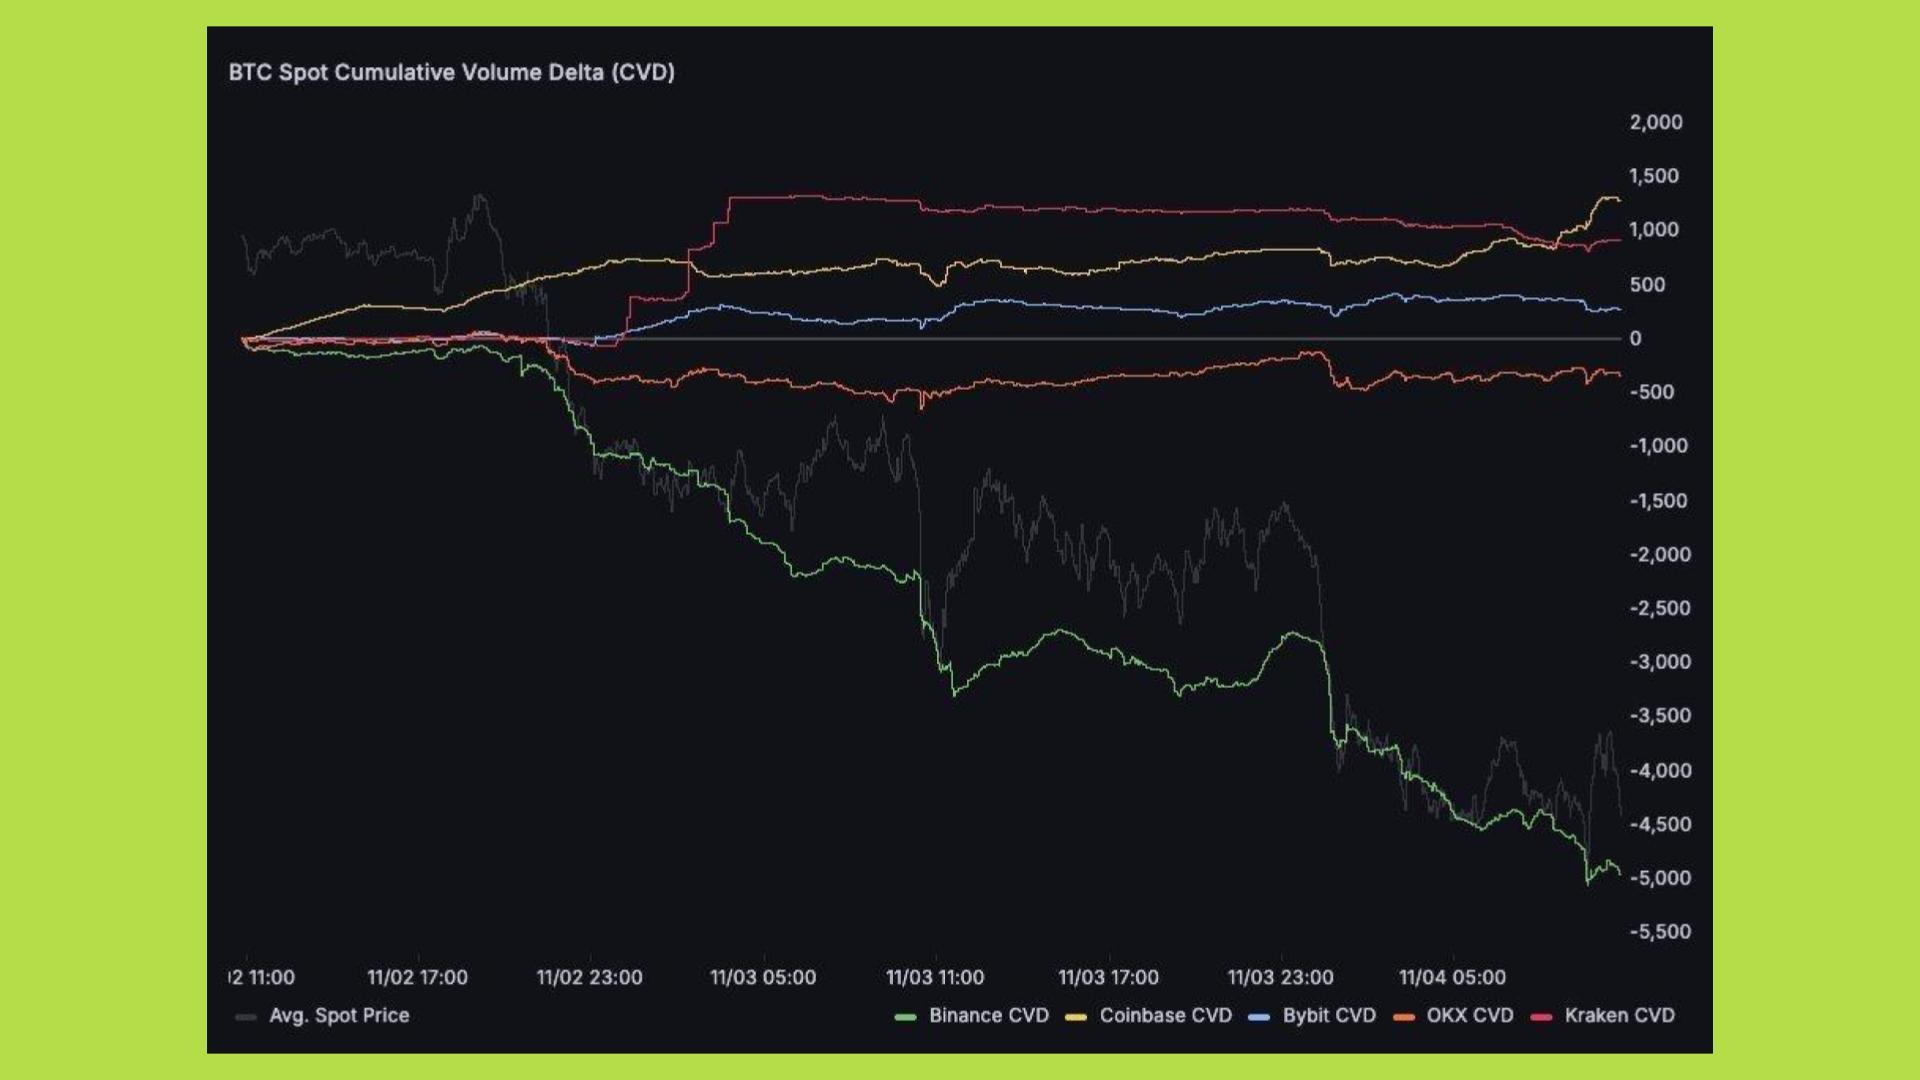1920x1080 pixels.
Task: Click the yellow Coinbase CVD color swatch
Action: 1076,1017
